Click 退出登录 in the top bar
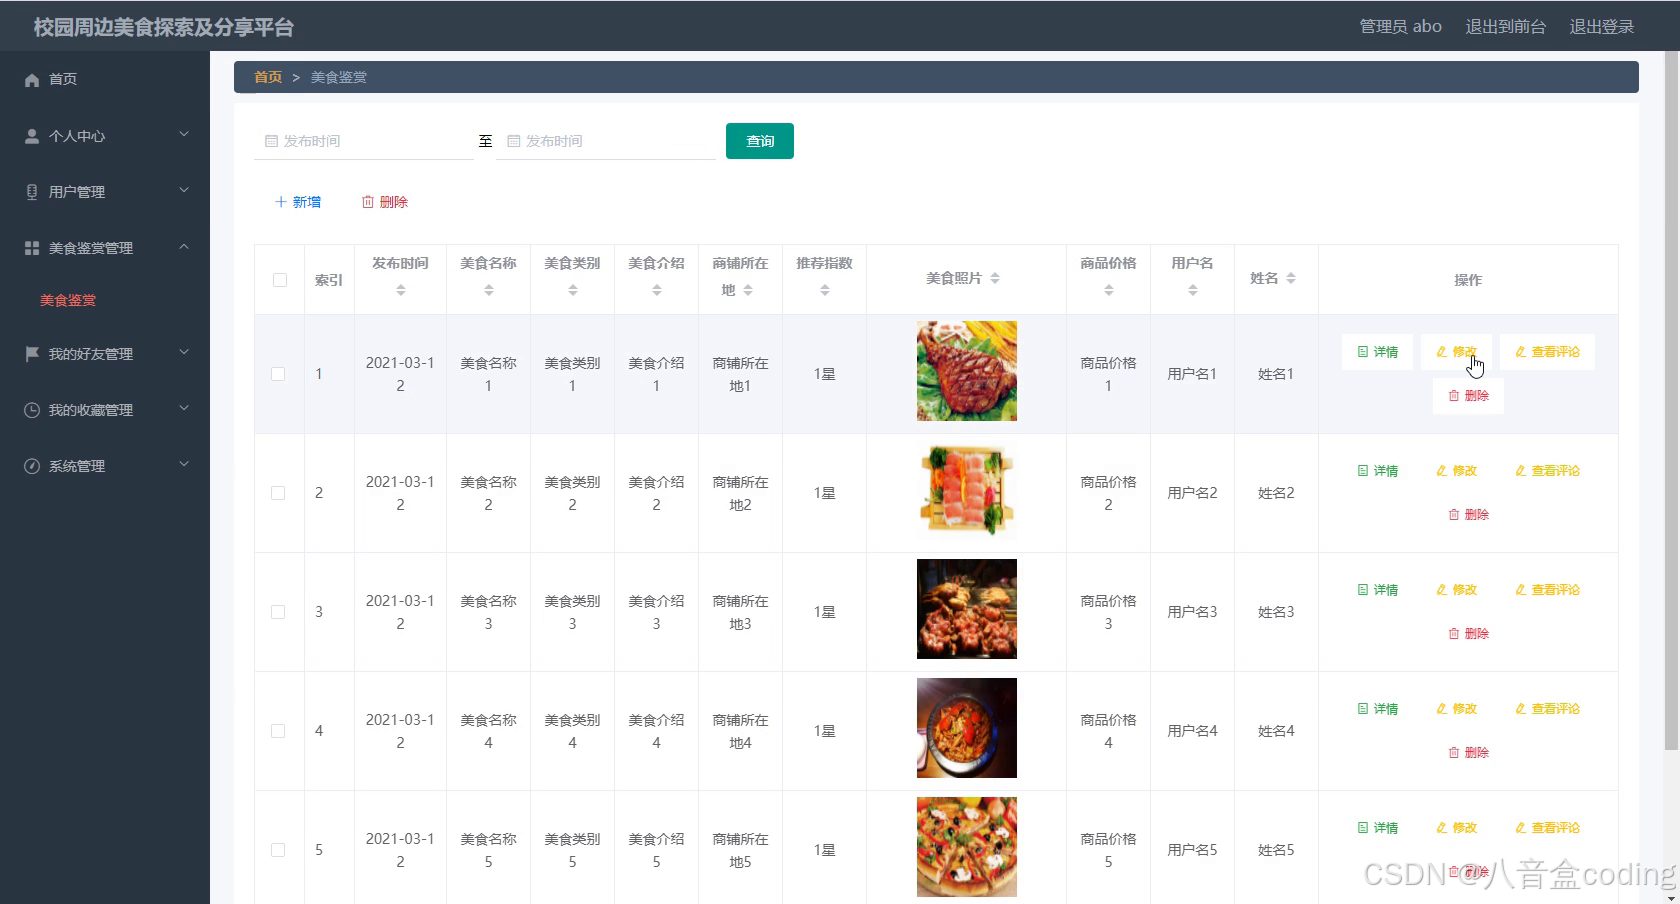 1602,27
